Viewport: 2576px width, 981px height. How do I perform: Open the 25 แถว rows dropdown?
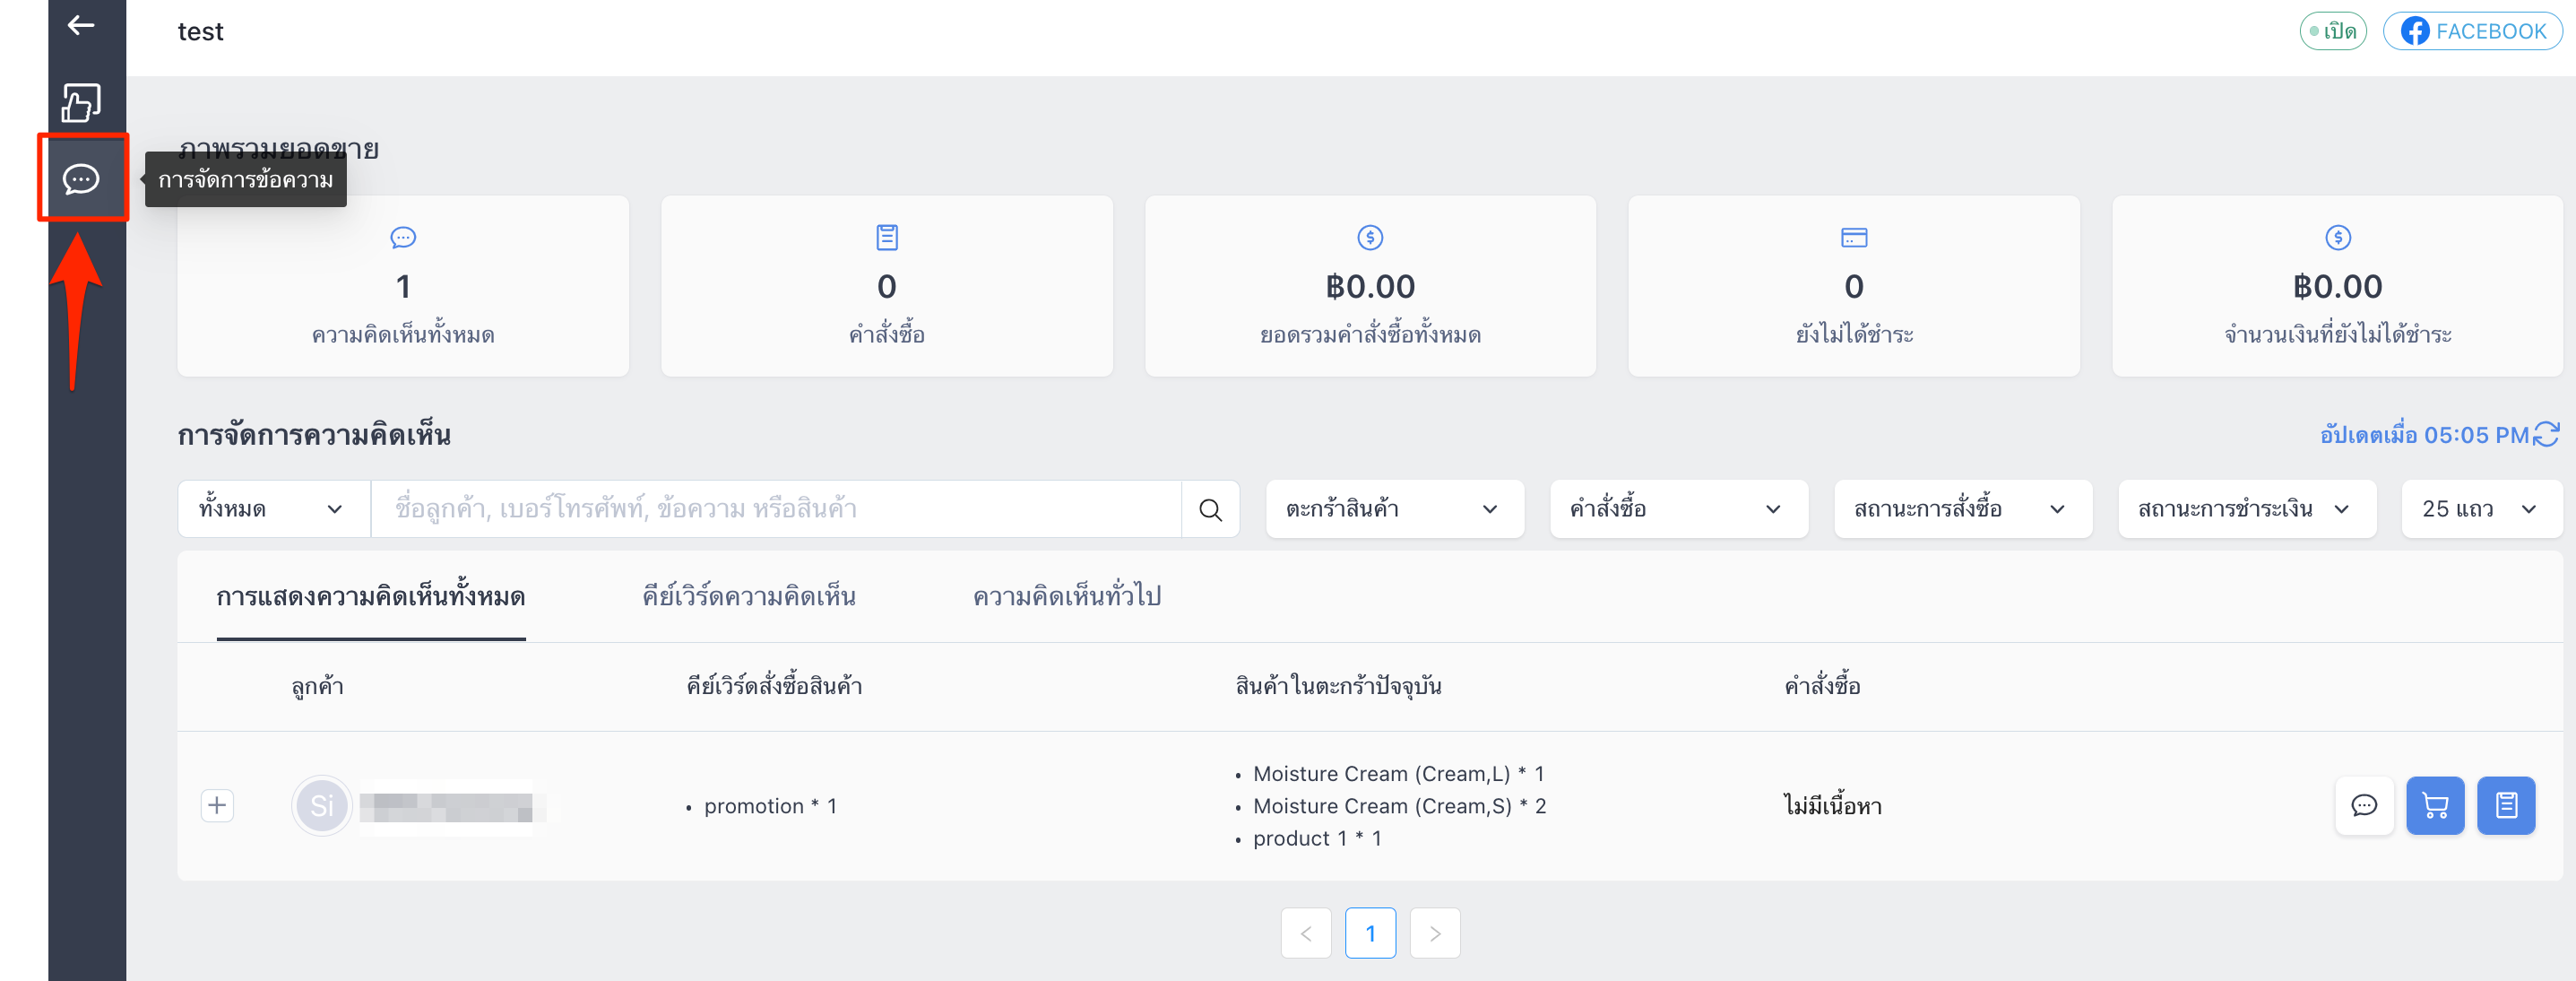2481,509
